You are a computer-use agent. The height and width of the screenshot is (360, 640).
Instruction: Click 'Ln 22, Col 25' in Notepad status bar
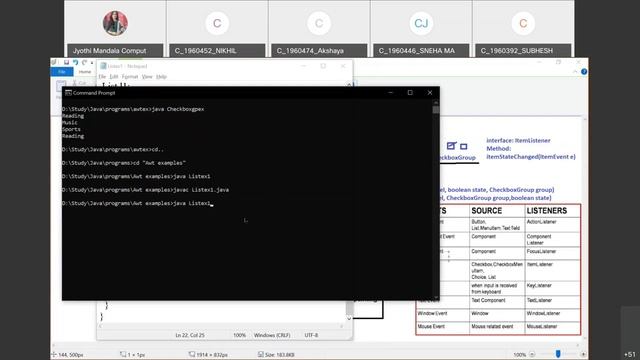tap(190, 335)
